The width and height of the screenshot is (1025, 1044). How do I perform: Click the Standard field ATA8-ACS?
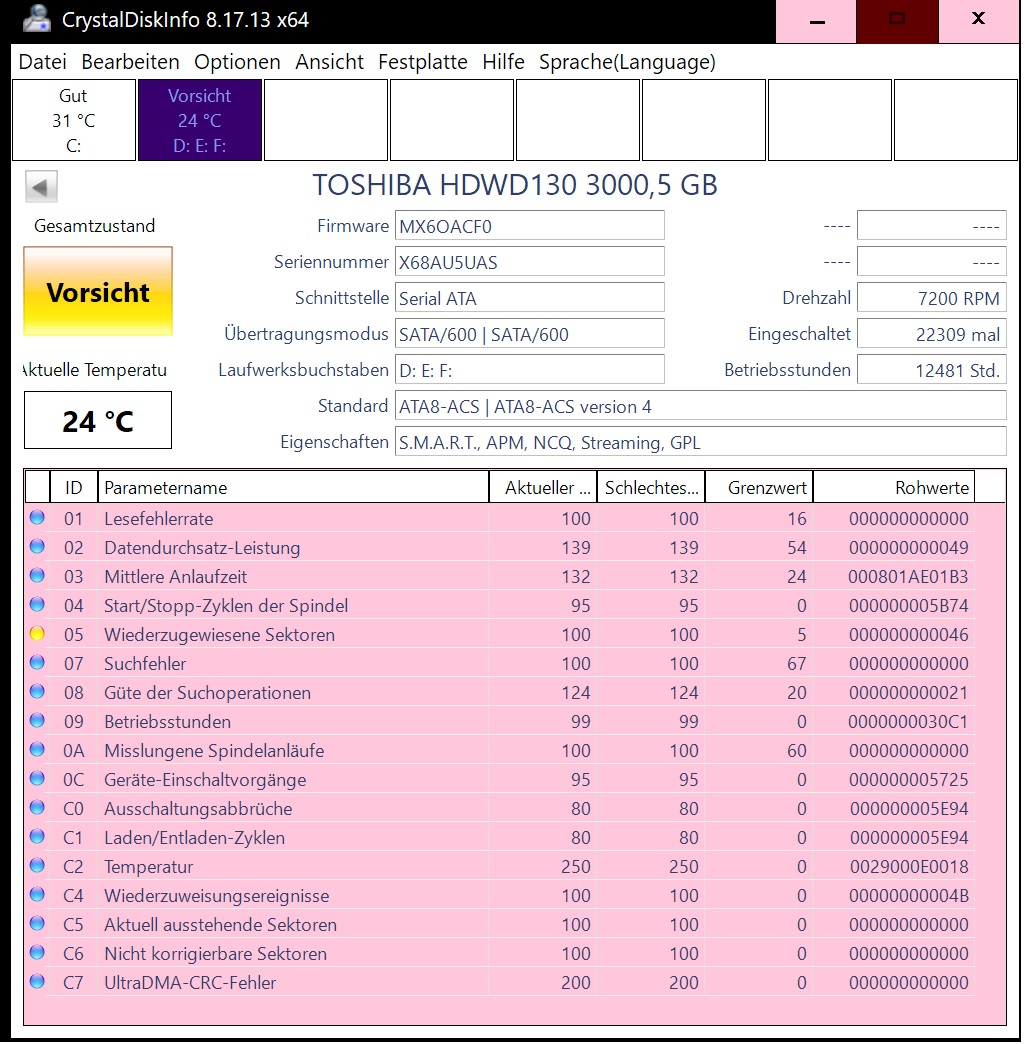[x=701, y=405]
